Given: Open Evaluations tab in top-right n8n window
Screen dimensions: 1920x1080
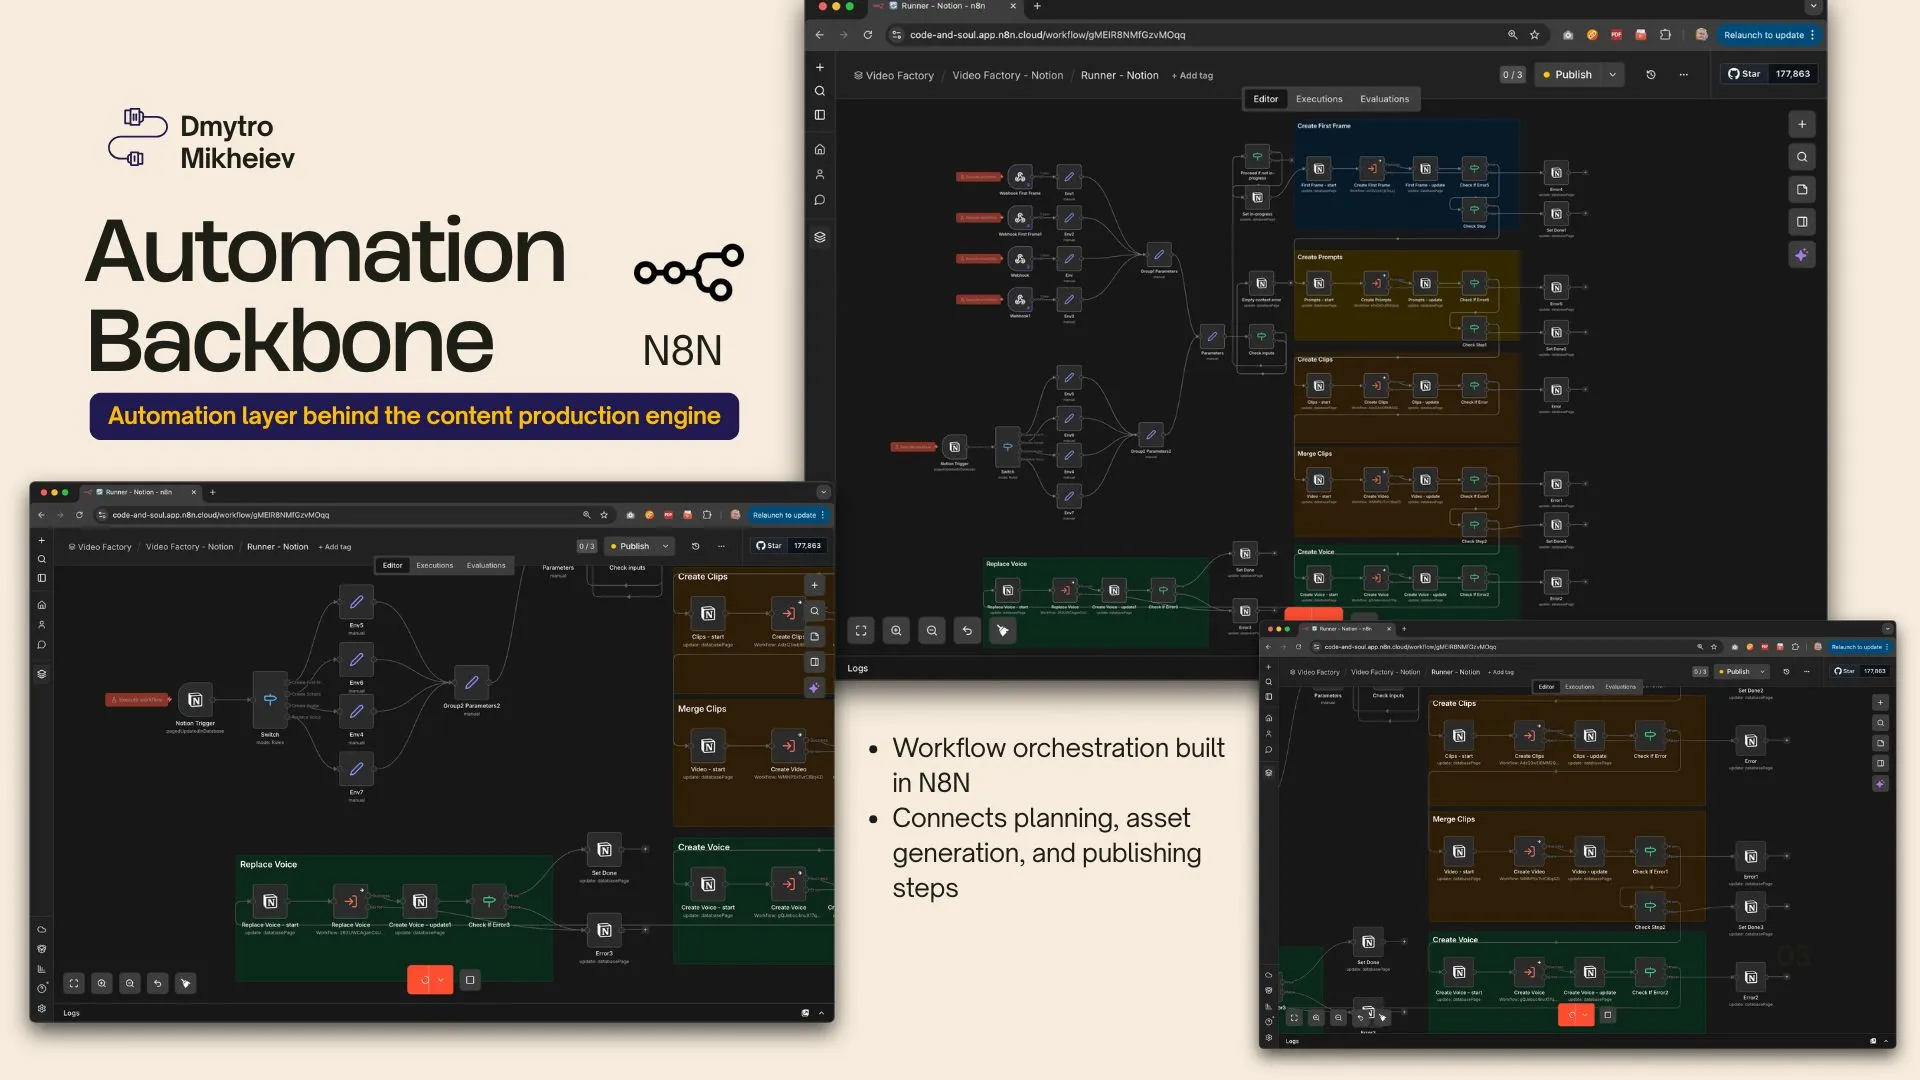Looking at the screenshot, I should (1384, 99).
